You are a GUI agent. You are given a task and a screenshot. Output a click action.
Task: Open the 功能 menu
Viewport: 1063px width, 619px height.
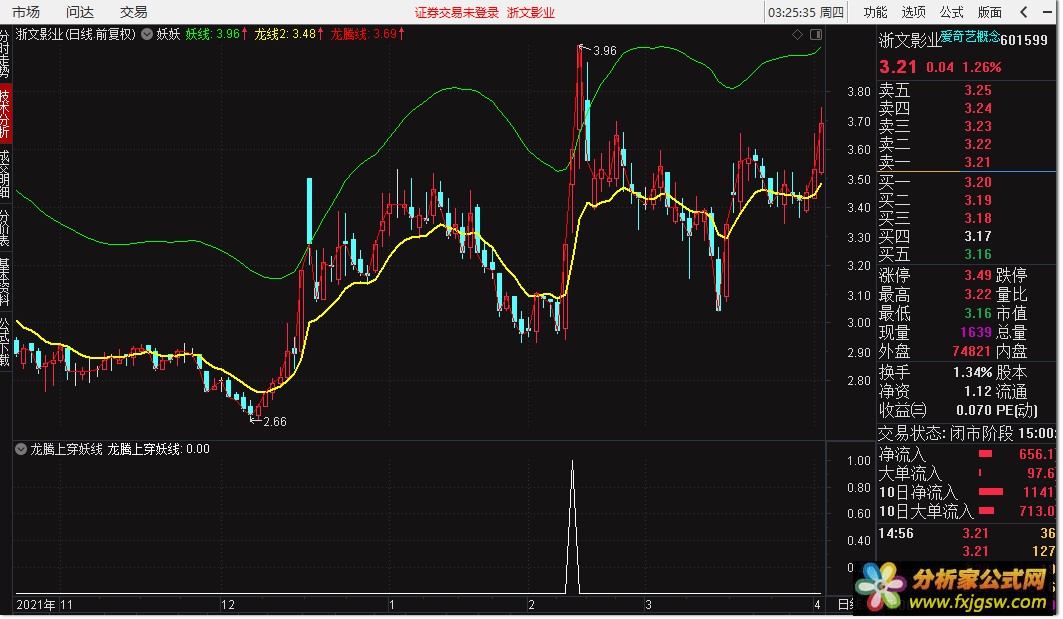(875, 12)
